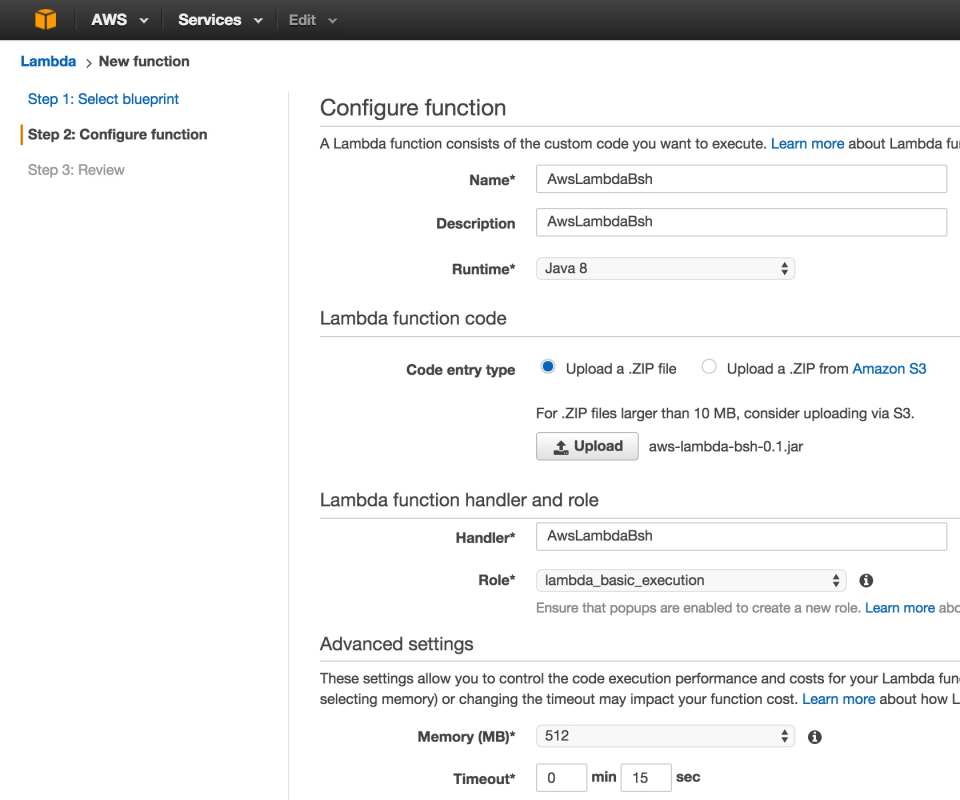Click the Timeout seconds field showing 15
Image resolution: width=960 pixels, height=800 pixels.
coord(646,776)
